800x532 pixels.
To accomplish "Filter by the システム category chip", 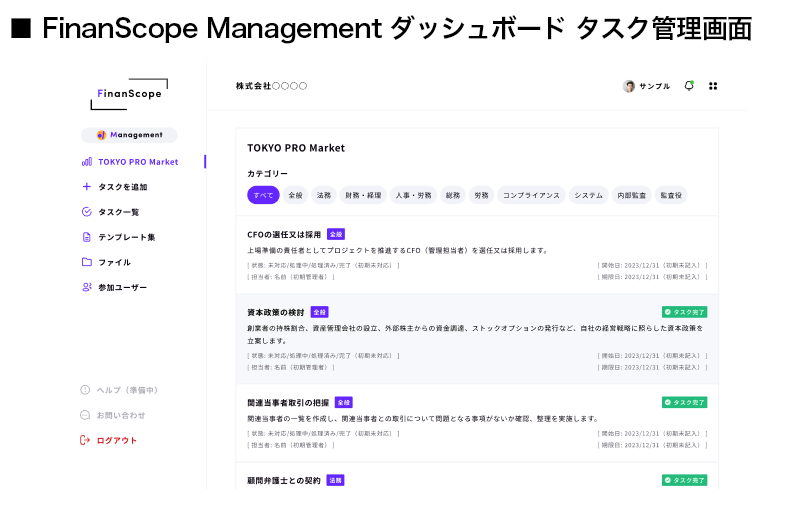I will click(588, 195).
